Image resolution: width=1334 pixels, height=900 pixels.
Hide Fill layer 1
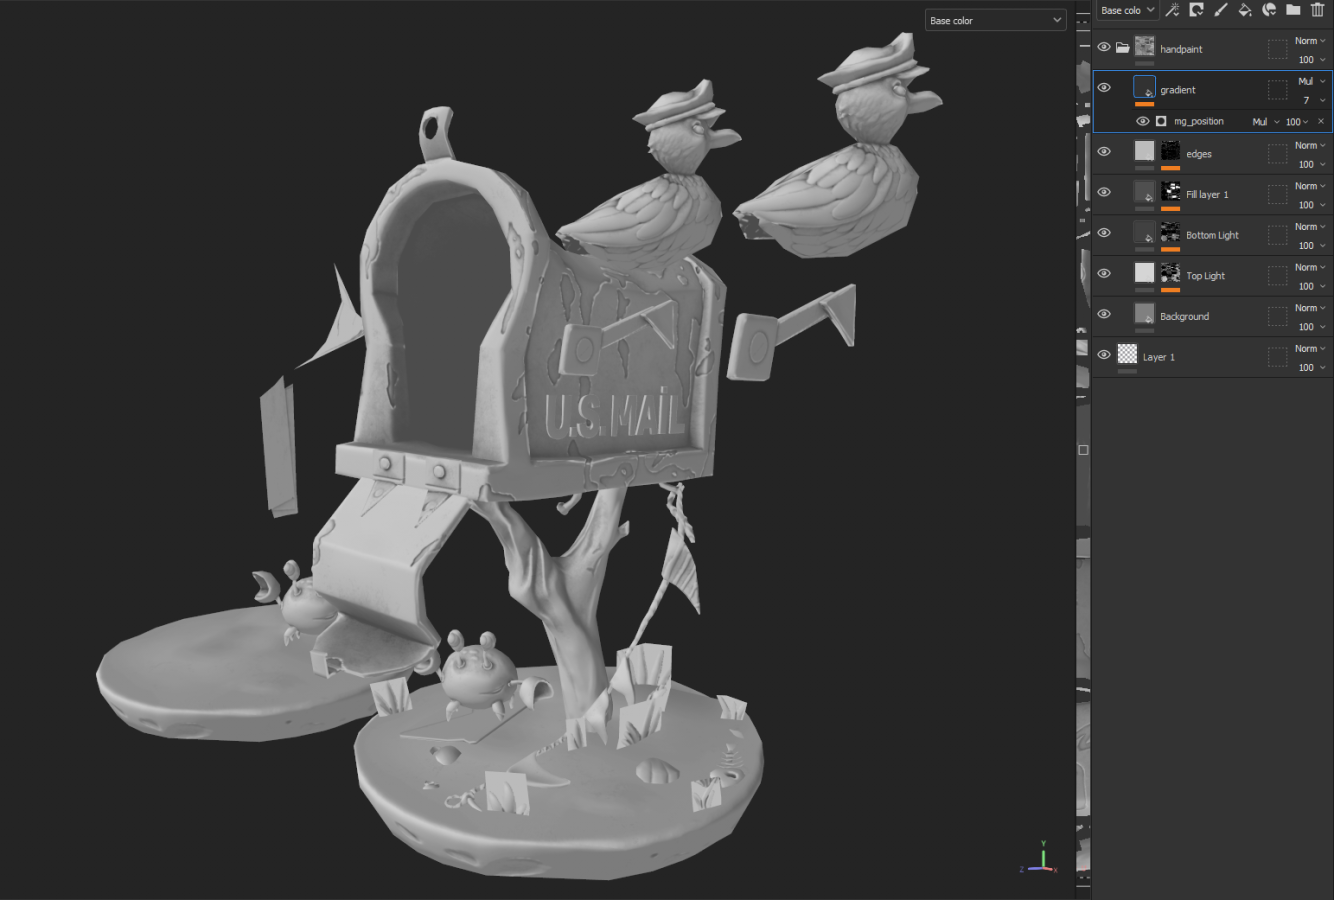click(x=1104, y=192)
